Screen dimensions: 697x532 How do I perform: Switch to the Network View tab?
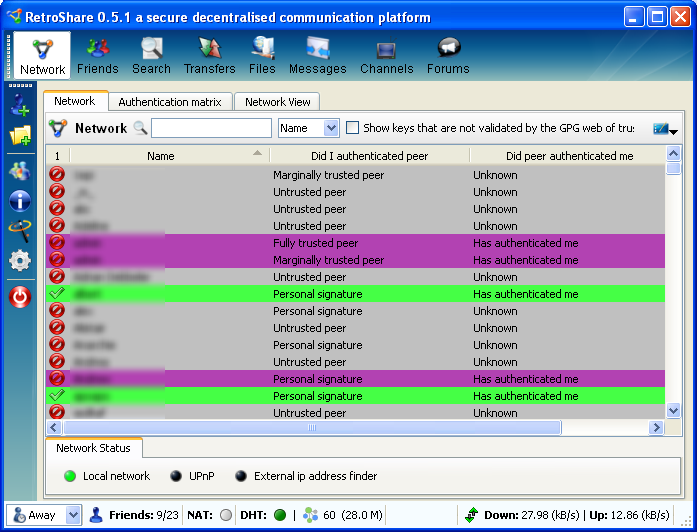point(277,102)
